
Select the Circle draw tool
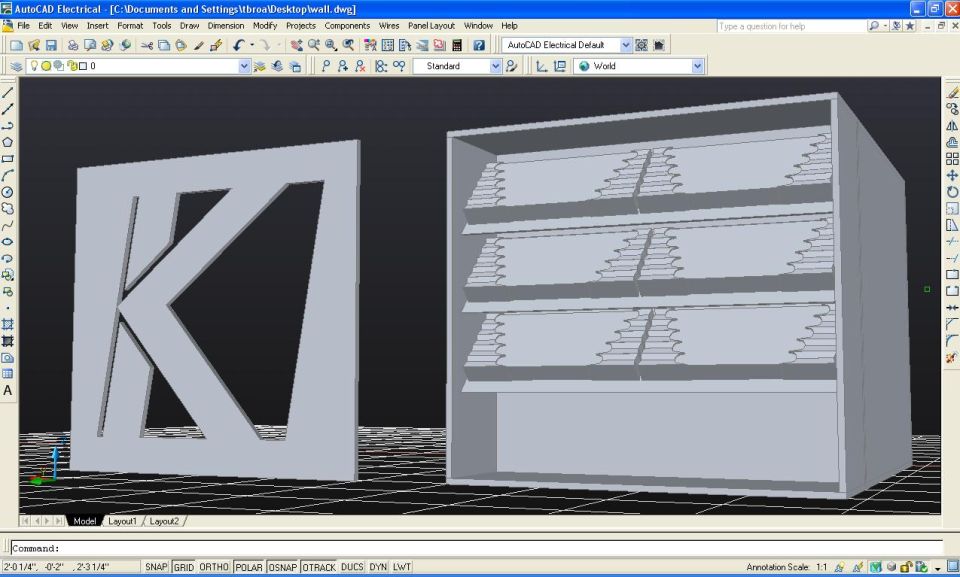click(8, 192)
